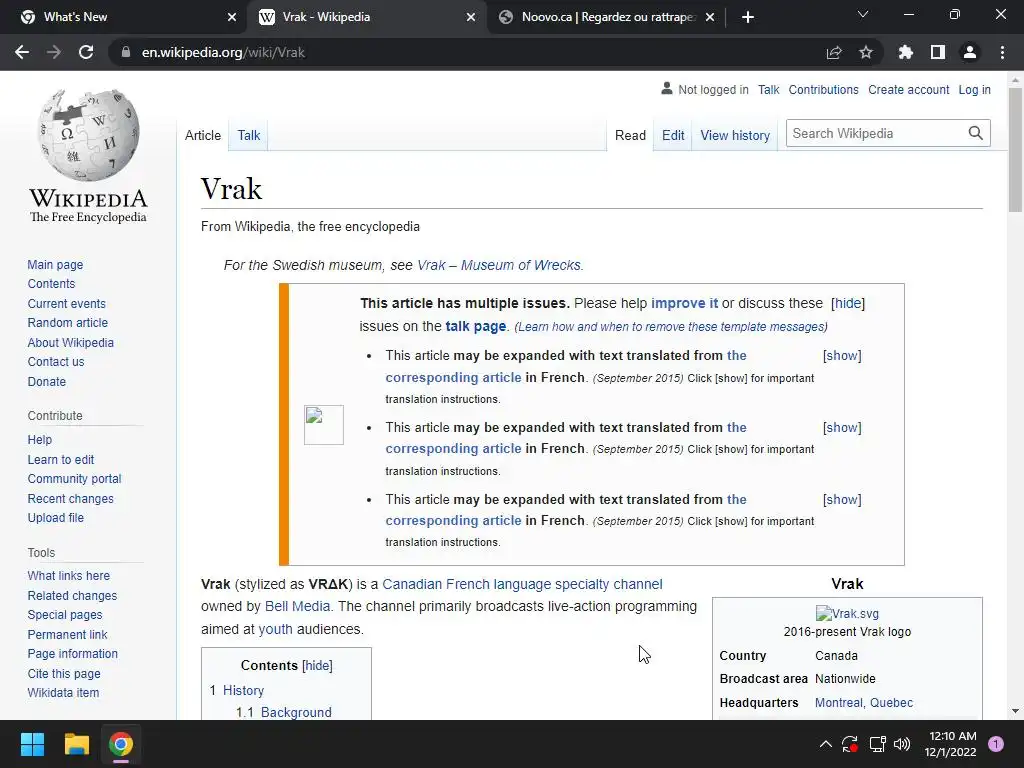Open the taskbar clock showing 12:10 AM
The height and width of the screenshot is (768, 1024).
[950, 744]
